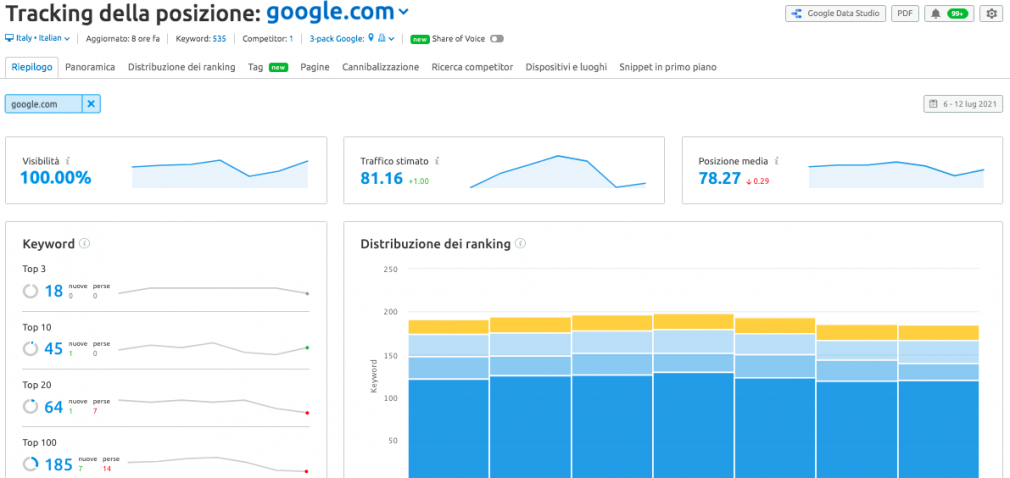Screen dimensions: 1010x478
Task: Click info icon beside Distribuzione dei ranking heading
Action: (x=520, y=244)
